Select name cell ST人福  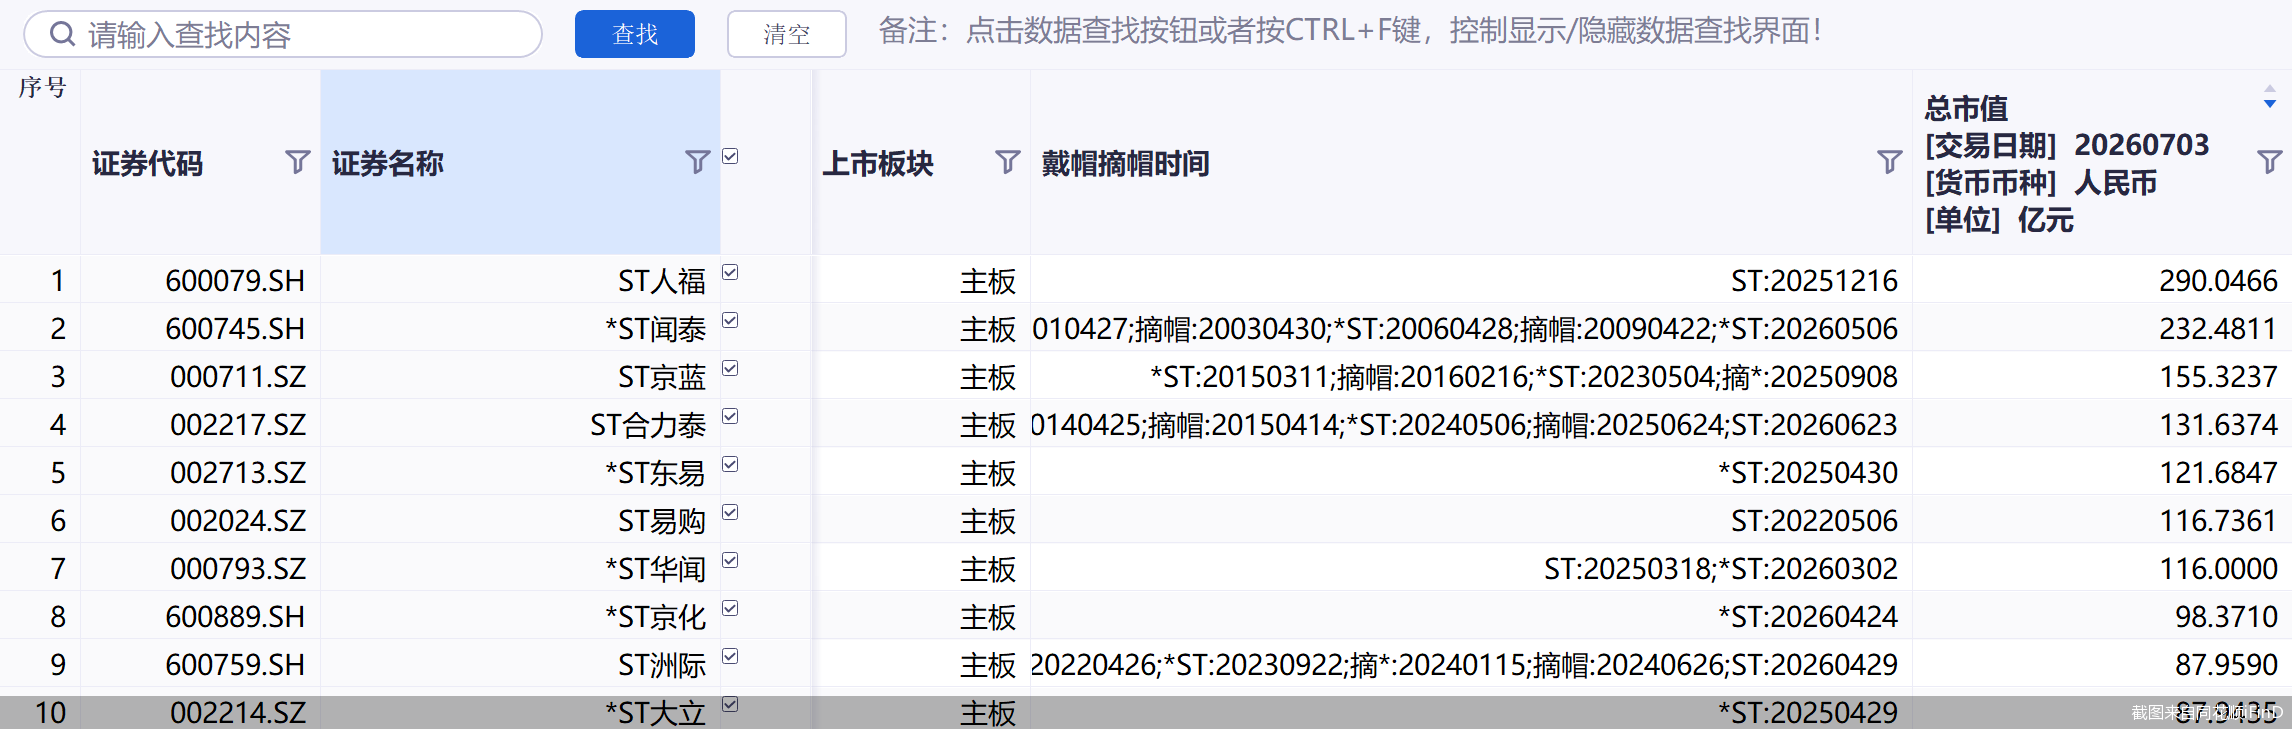click(x=520, y=280)
